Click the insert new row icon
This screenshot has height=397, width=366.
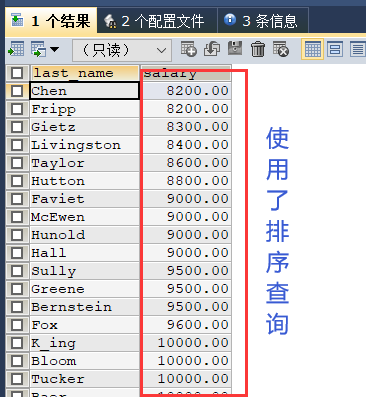click(189, 49)
